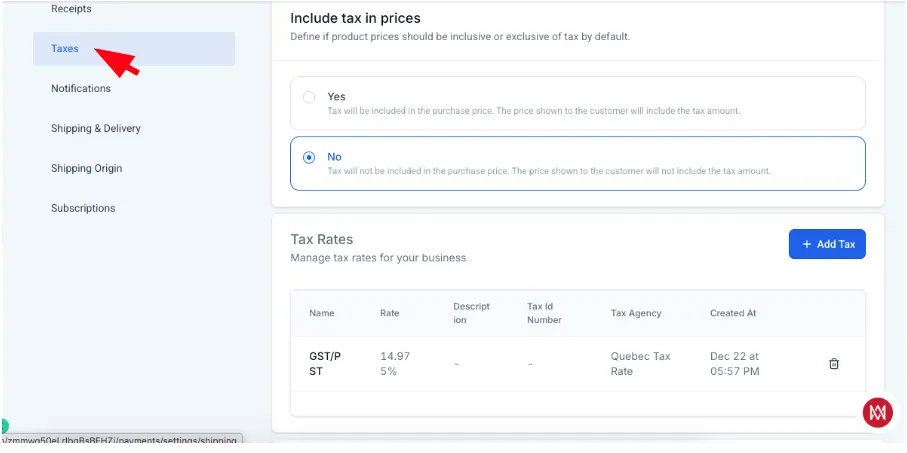Image resolution: width=907 pixels, height=453 pixels.
Task: Select Yes to include tax in prices
Action: point(309,97)
